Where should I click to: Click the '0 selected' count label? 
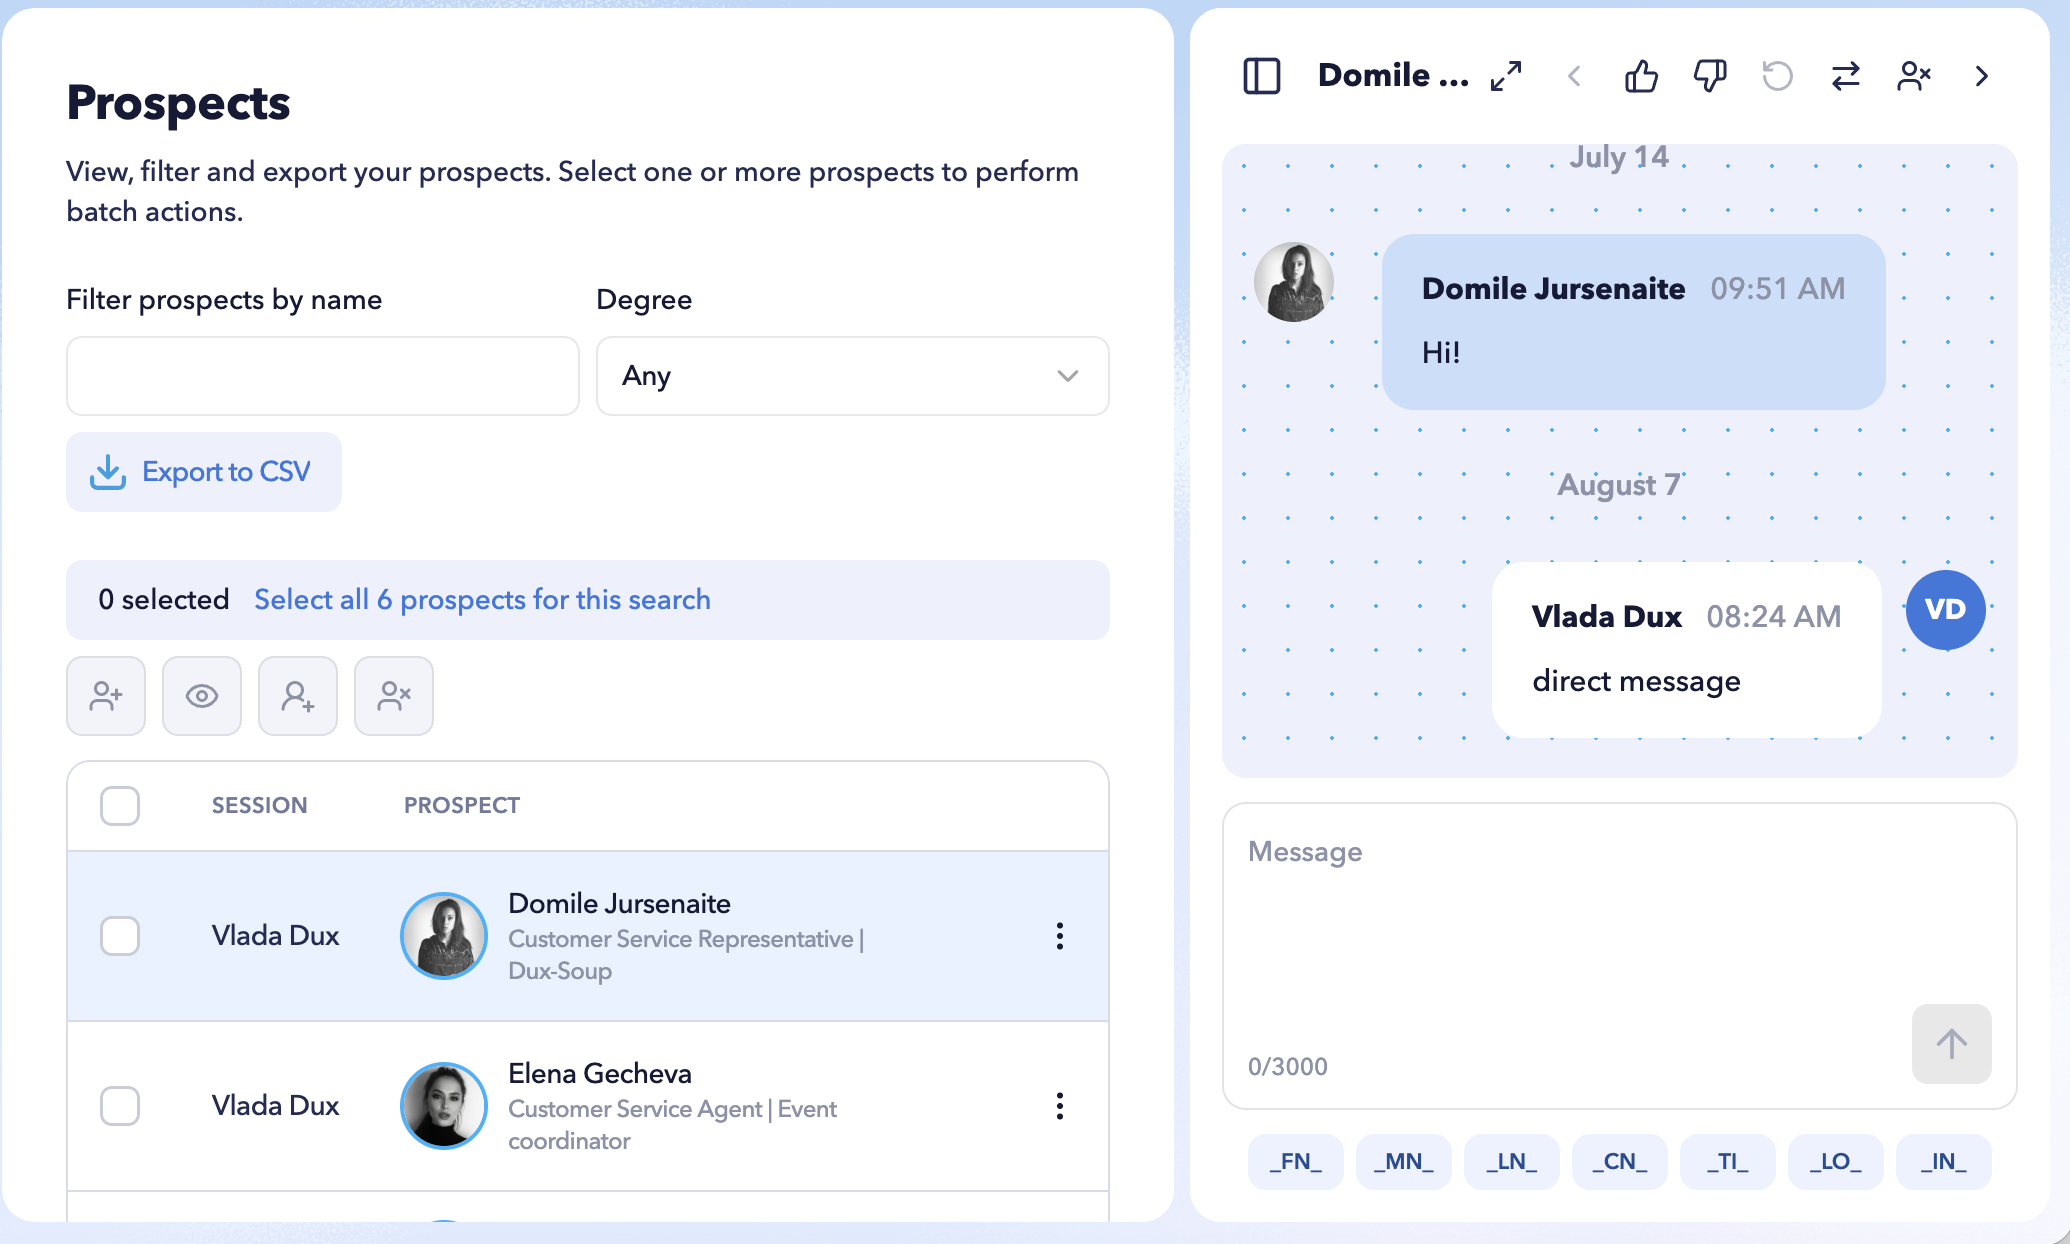(x=164, y=600)
